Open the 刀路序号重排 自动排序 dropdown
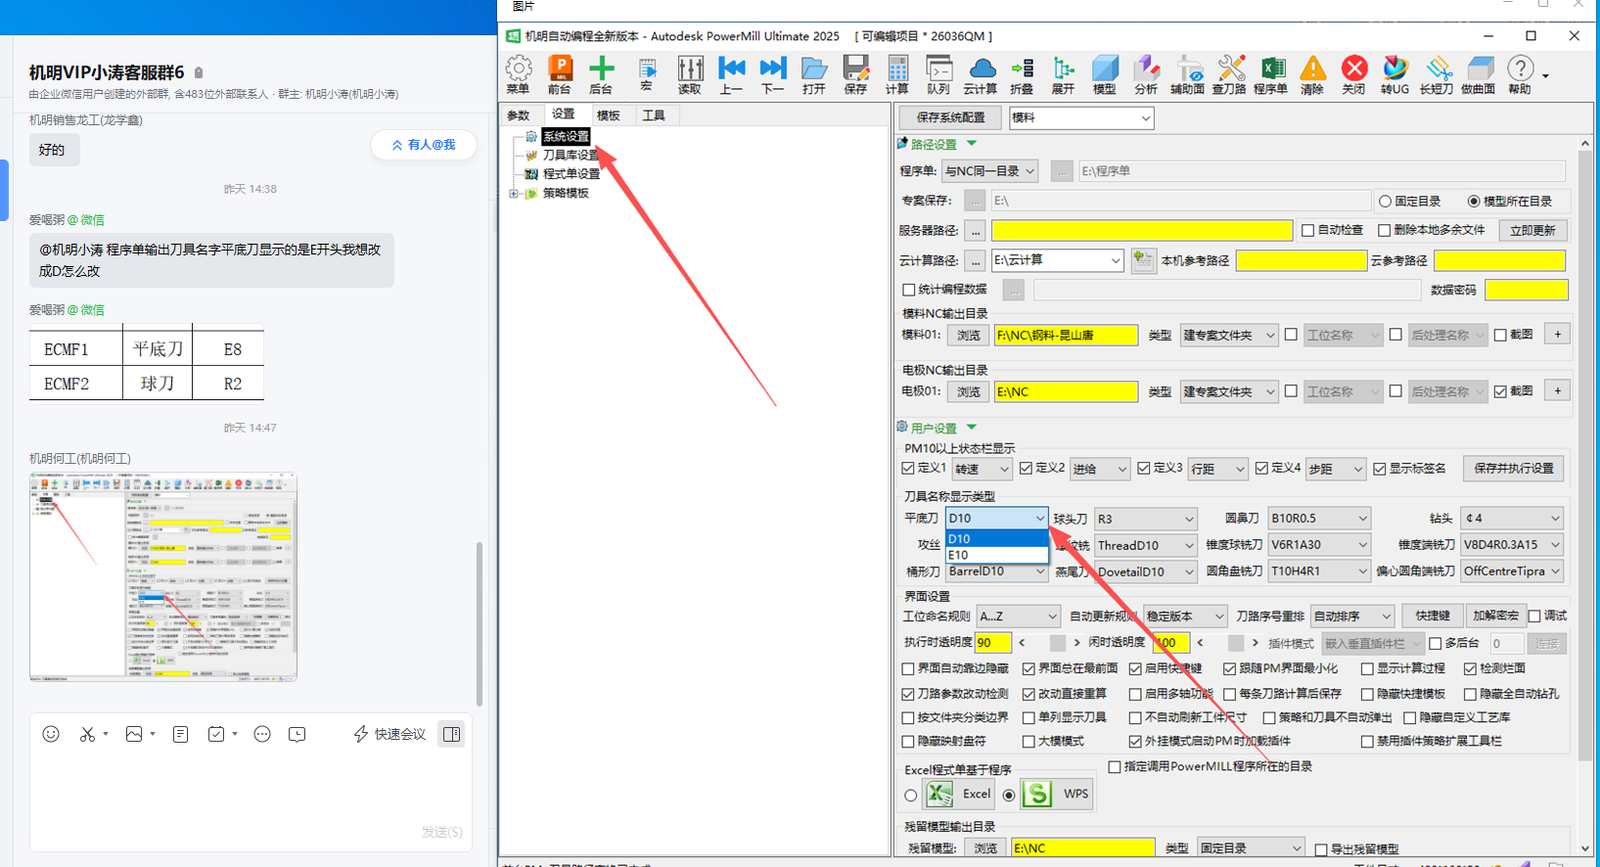This screenshot has height=867, width=1600. (1352, 616)
